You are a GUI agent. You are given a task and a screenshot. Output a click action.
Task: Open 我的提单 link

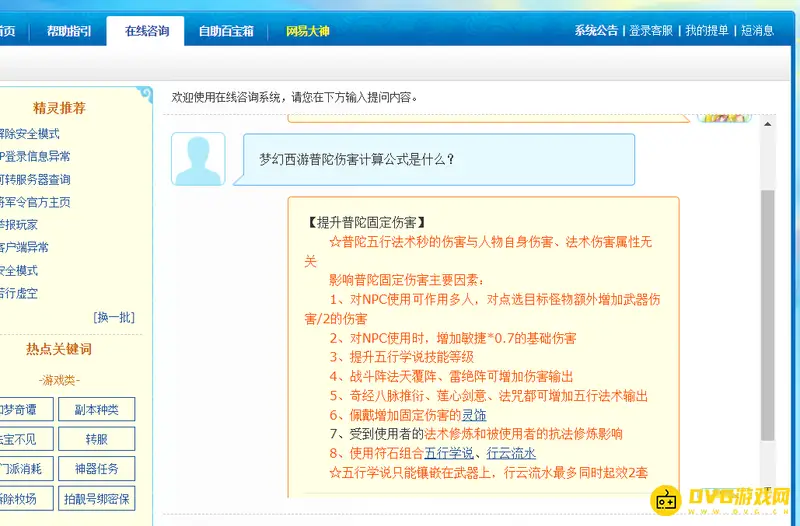pyautogui.click(x=707, y=31)
